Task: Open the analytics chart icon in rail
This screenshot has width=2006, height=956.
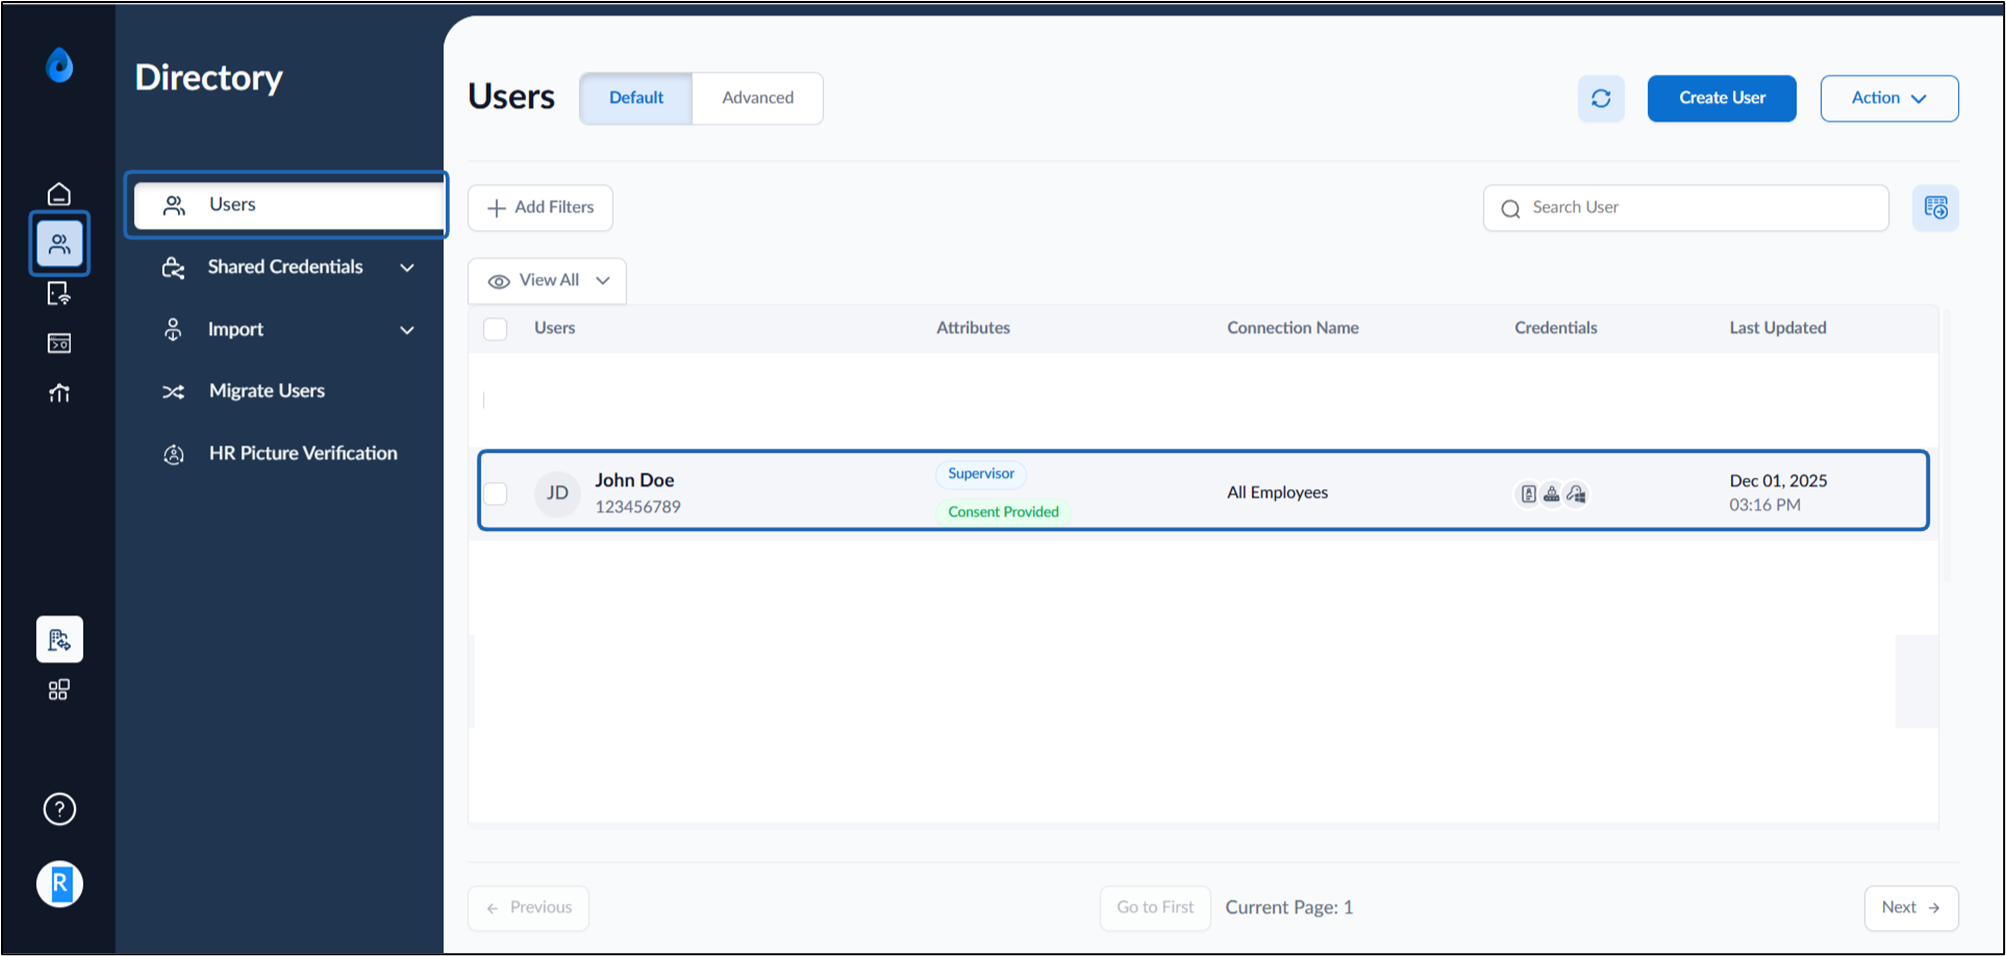Action: [59, 393]
